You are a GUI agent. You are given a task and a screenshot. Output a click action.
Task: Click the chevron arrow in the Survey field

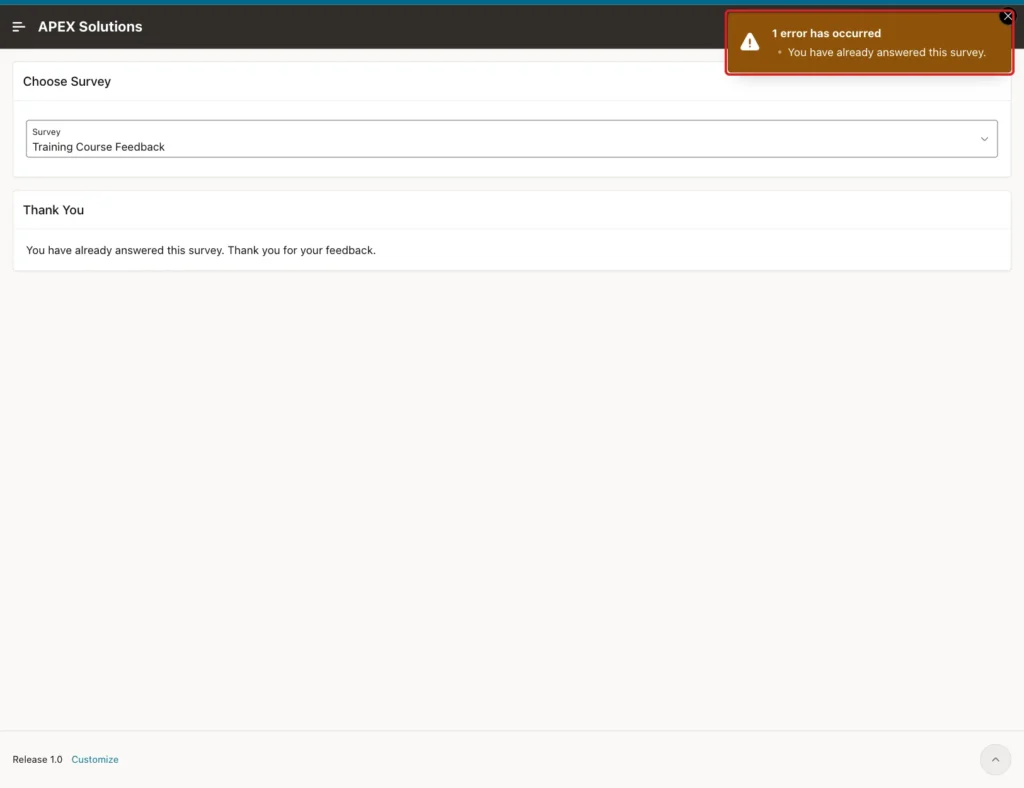(x=984, y=139)
